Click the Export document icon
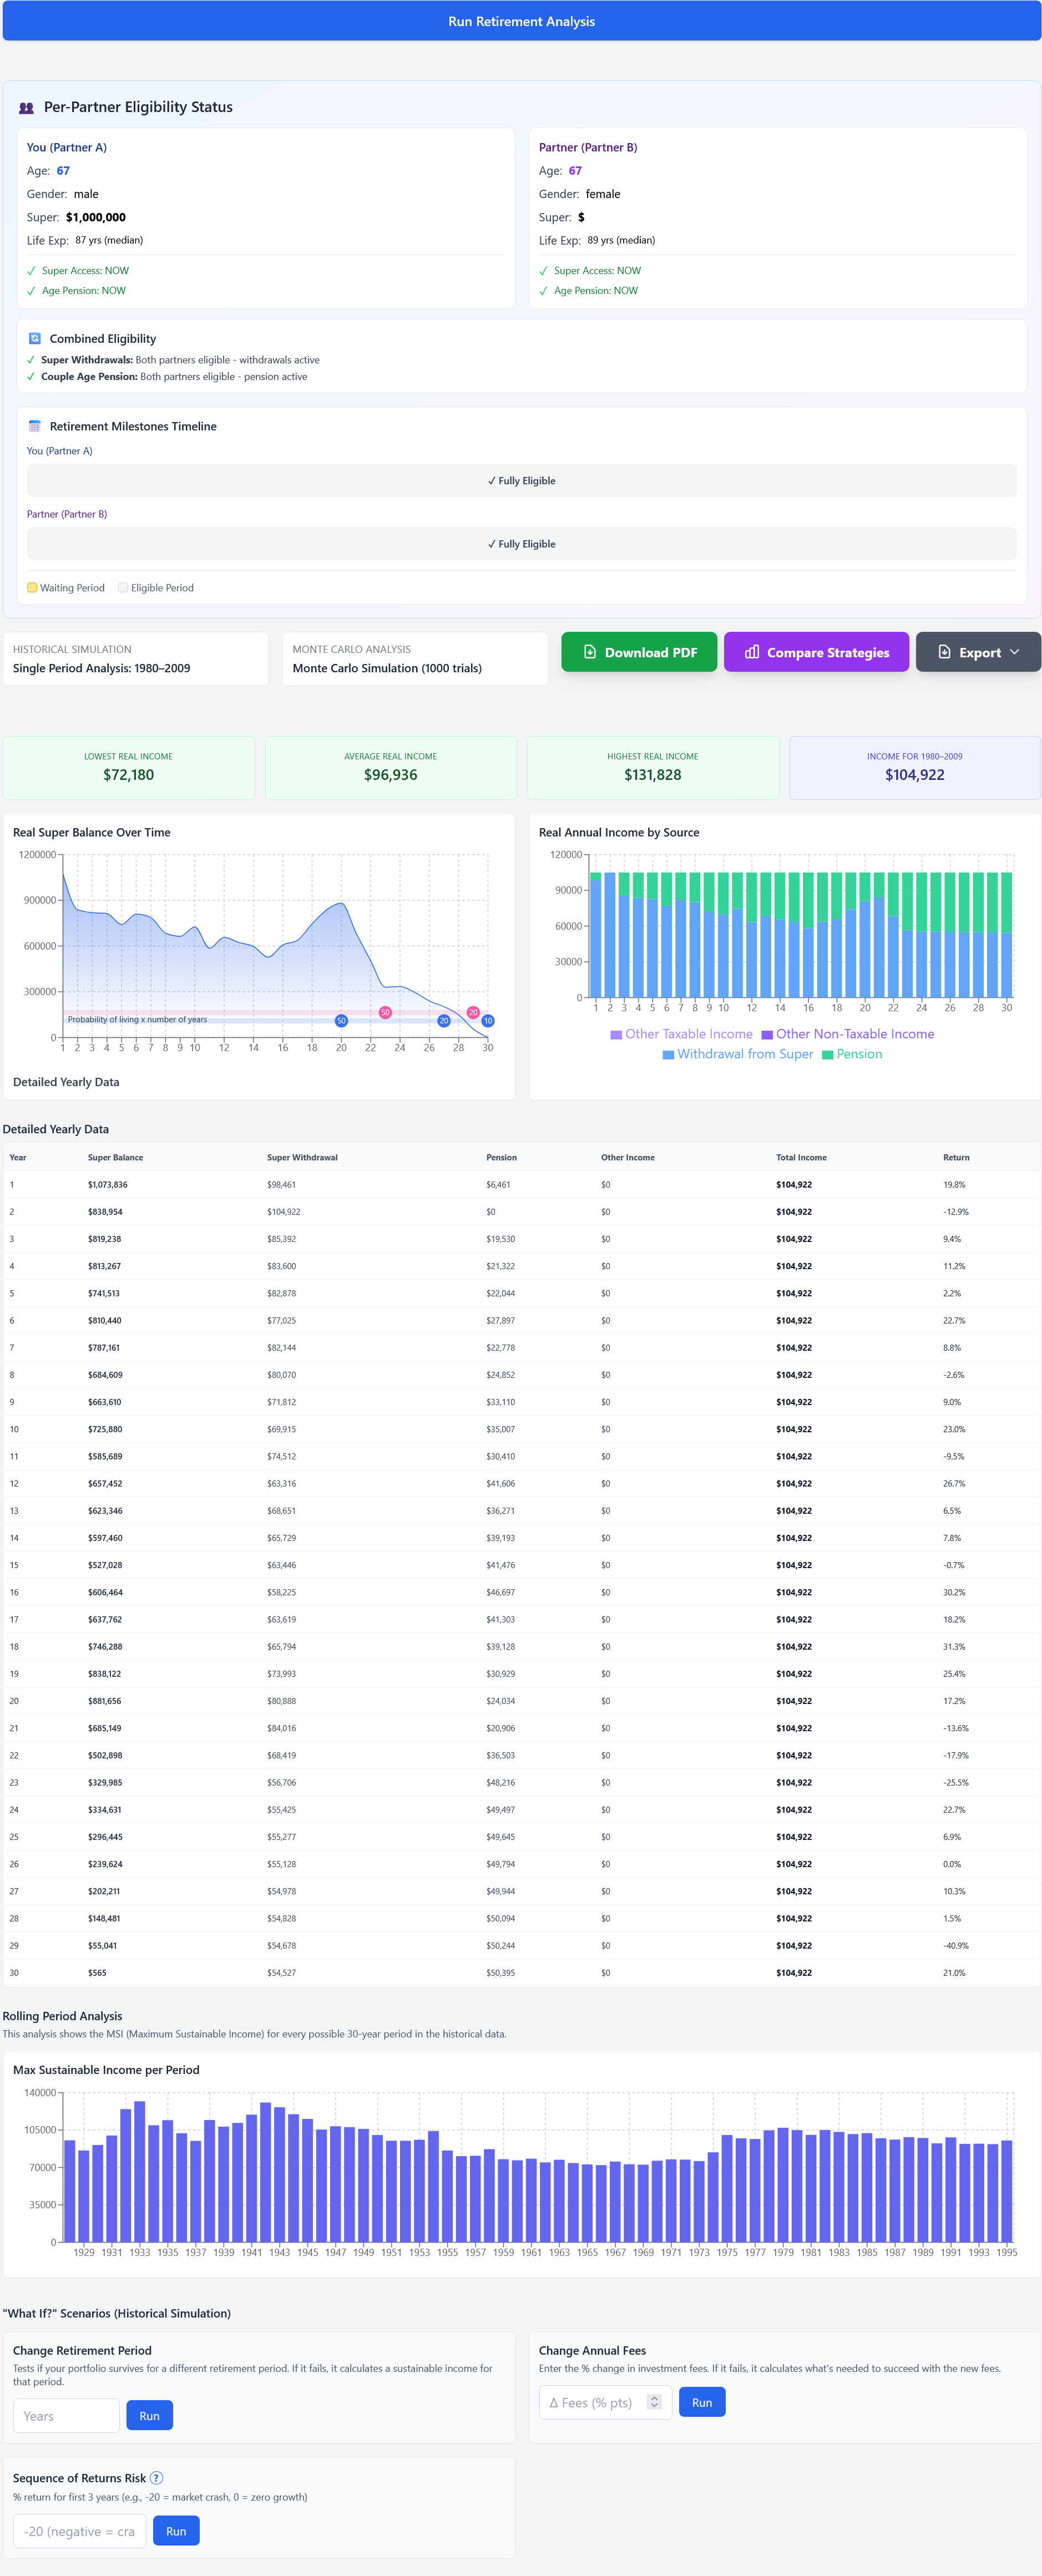 pos(944,652)
